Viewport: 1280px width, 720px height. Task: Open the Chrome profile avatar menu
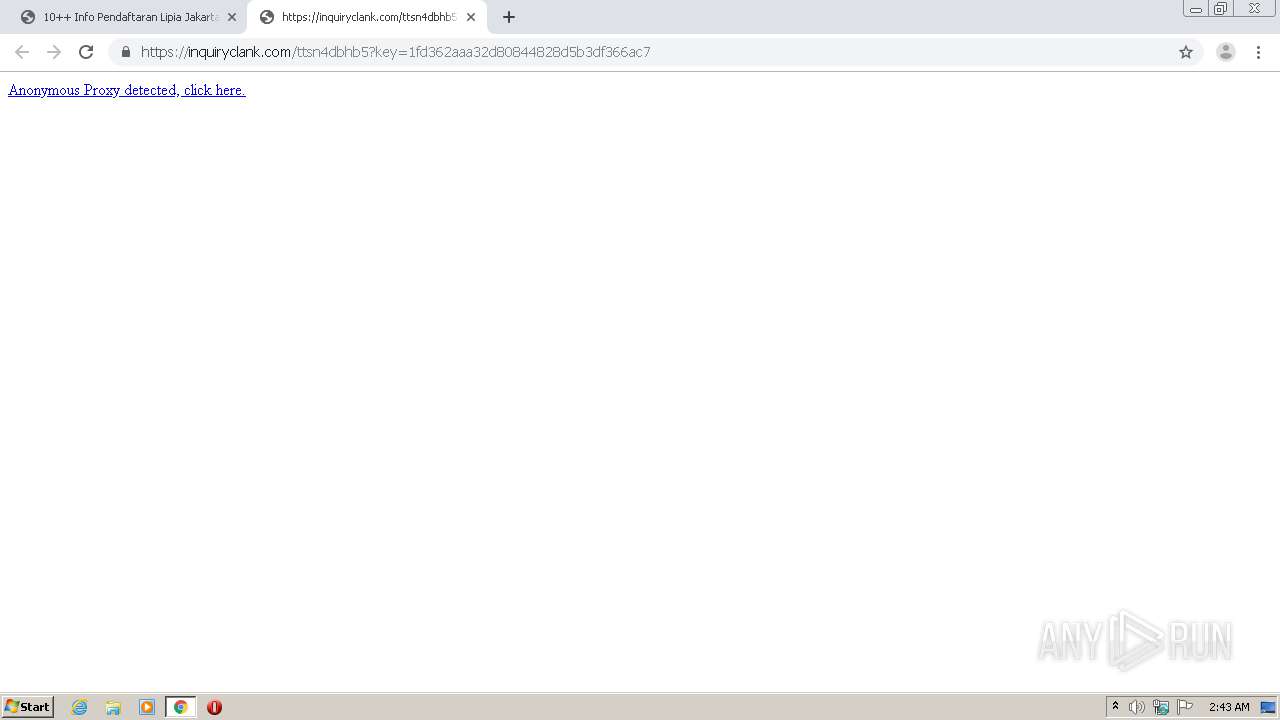click(x=1226, y=52)
